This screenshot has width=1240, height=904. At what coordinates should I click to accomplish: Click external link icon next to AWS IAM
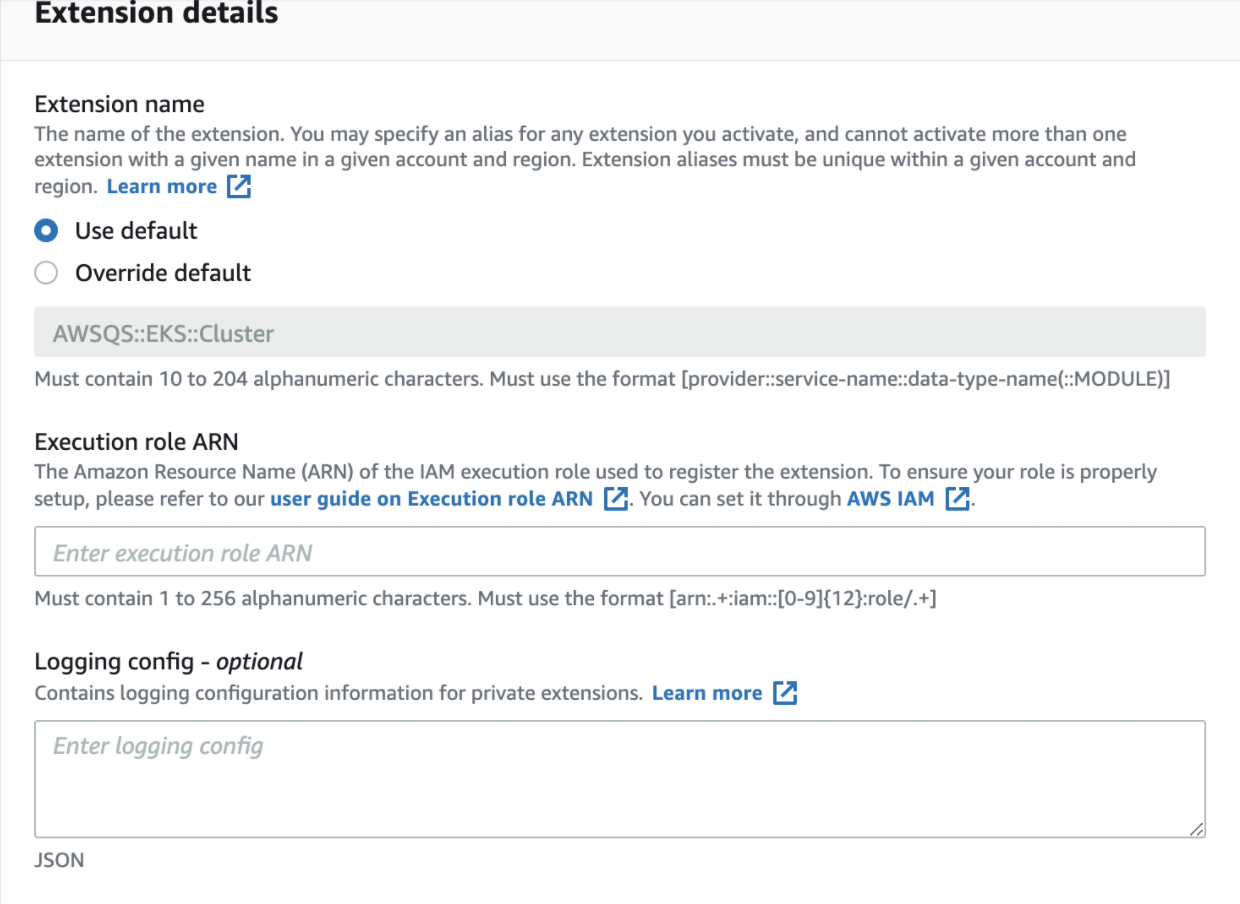[957, 498]
